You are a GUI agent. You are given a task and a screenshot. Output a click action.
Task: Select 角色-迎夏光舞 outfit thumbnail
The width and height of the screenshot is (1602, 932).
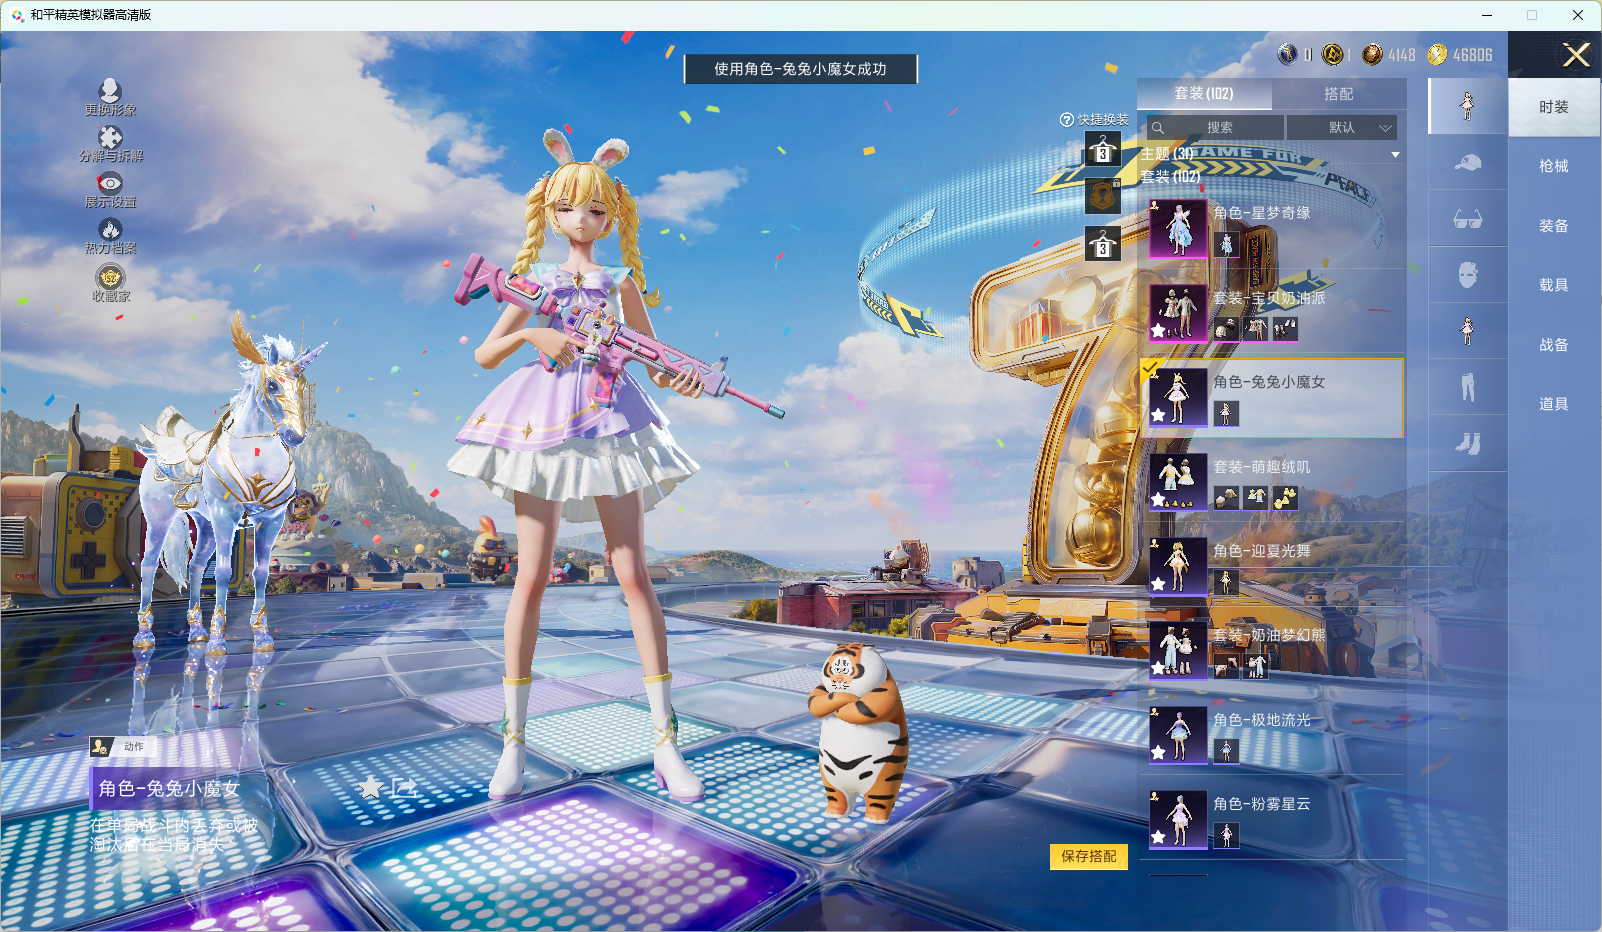point(1178,566)
